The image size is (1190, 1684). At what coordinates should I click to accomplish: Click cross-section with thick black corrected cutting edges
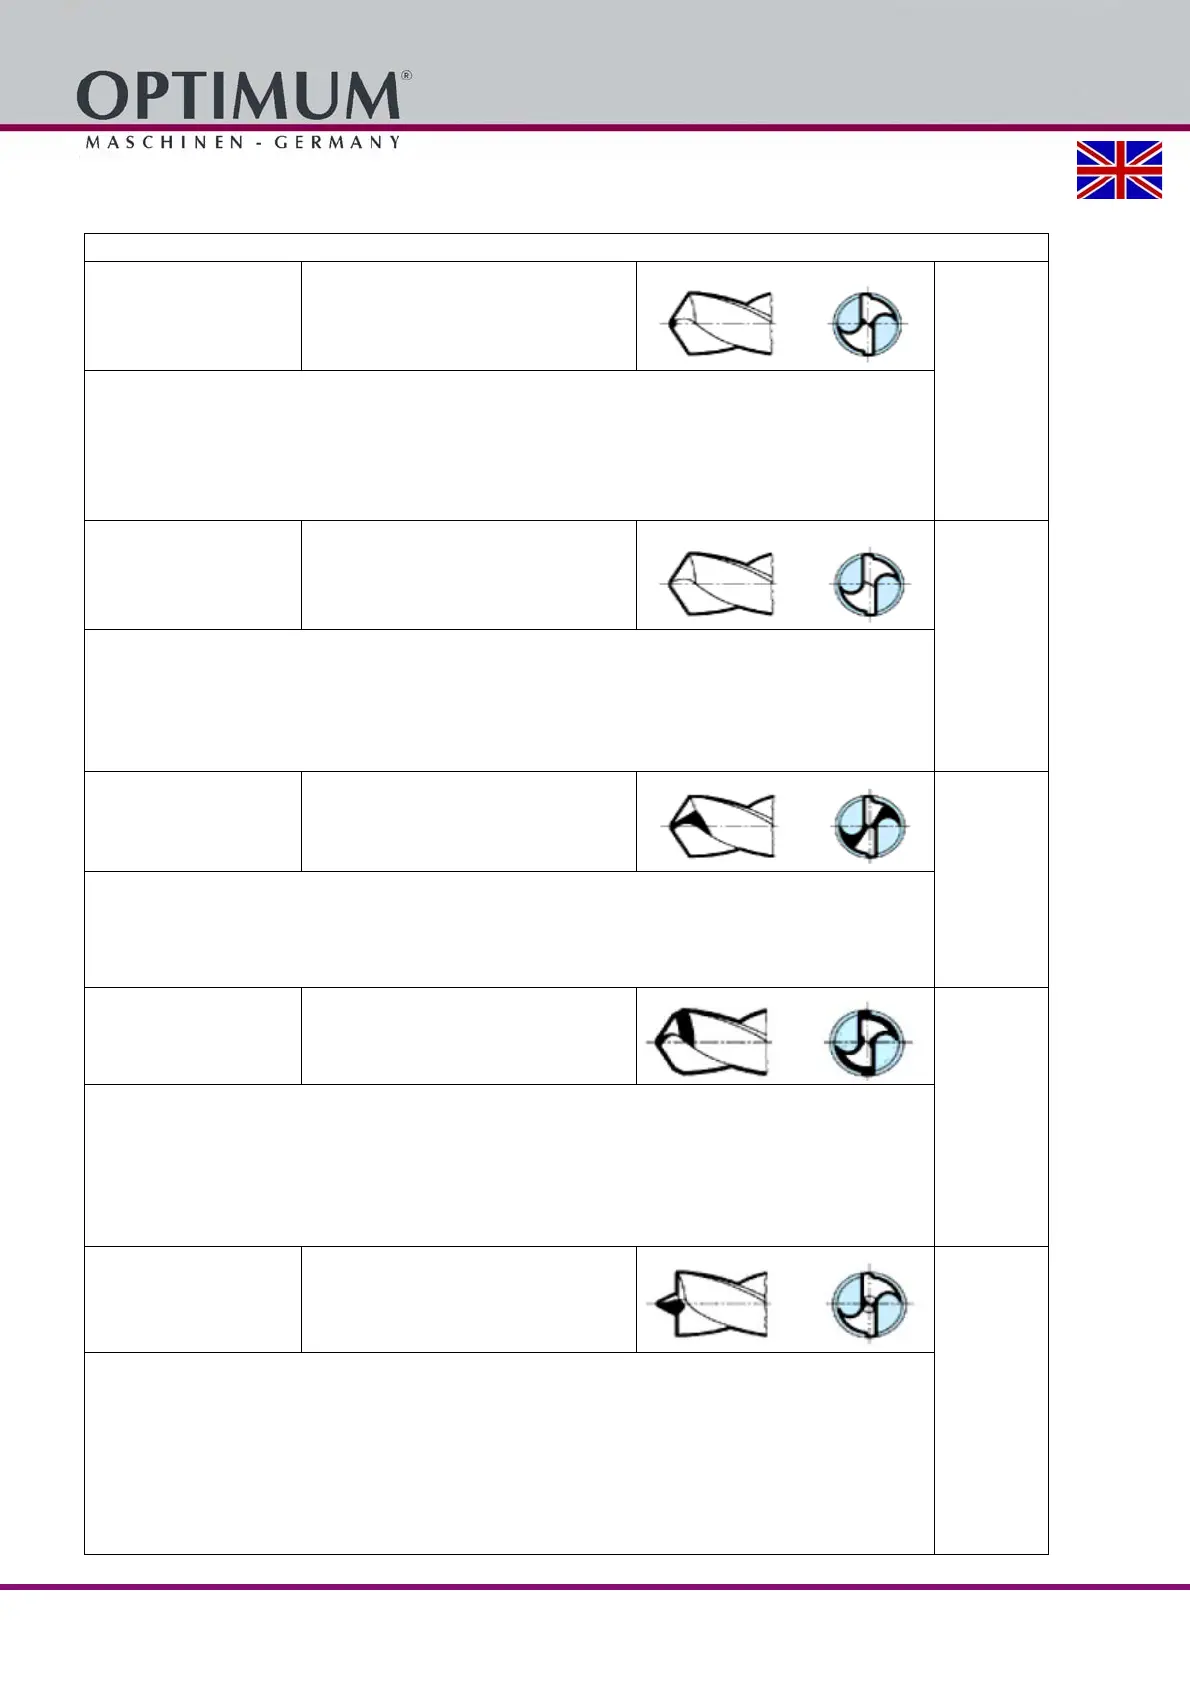[867, 1042]
